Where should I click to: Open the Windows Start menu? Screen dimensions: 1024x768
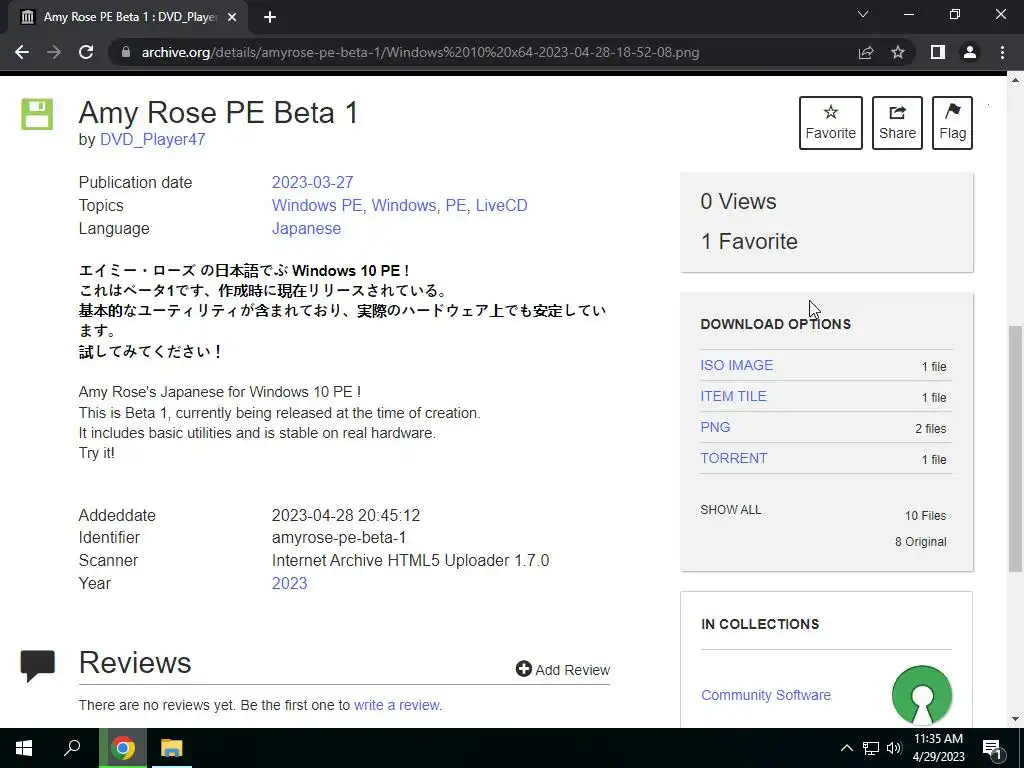click(x=24, y=748)
